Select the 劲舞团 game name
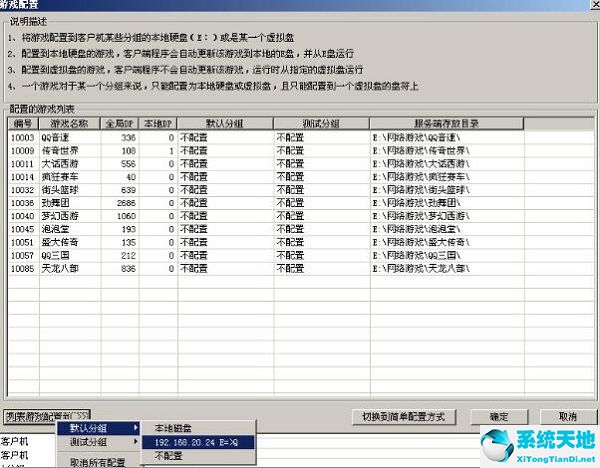Screen dimensions: 600x468 (x=55, y=203)
